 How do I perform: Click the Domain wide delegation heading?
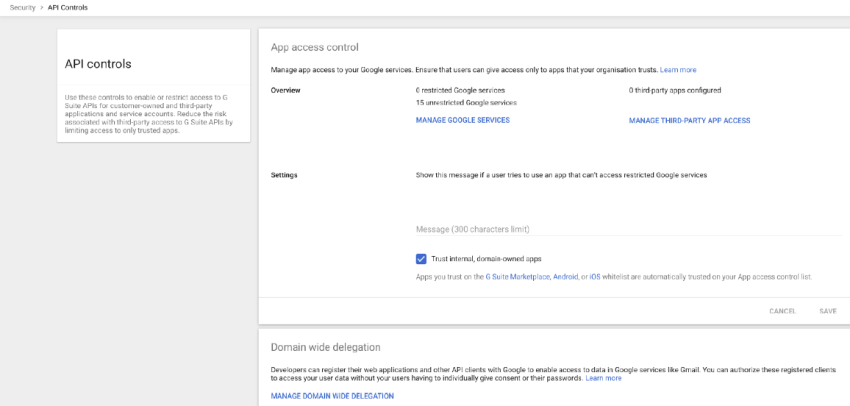(x=325, y=347)
